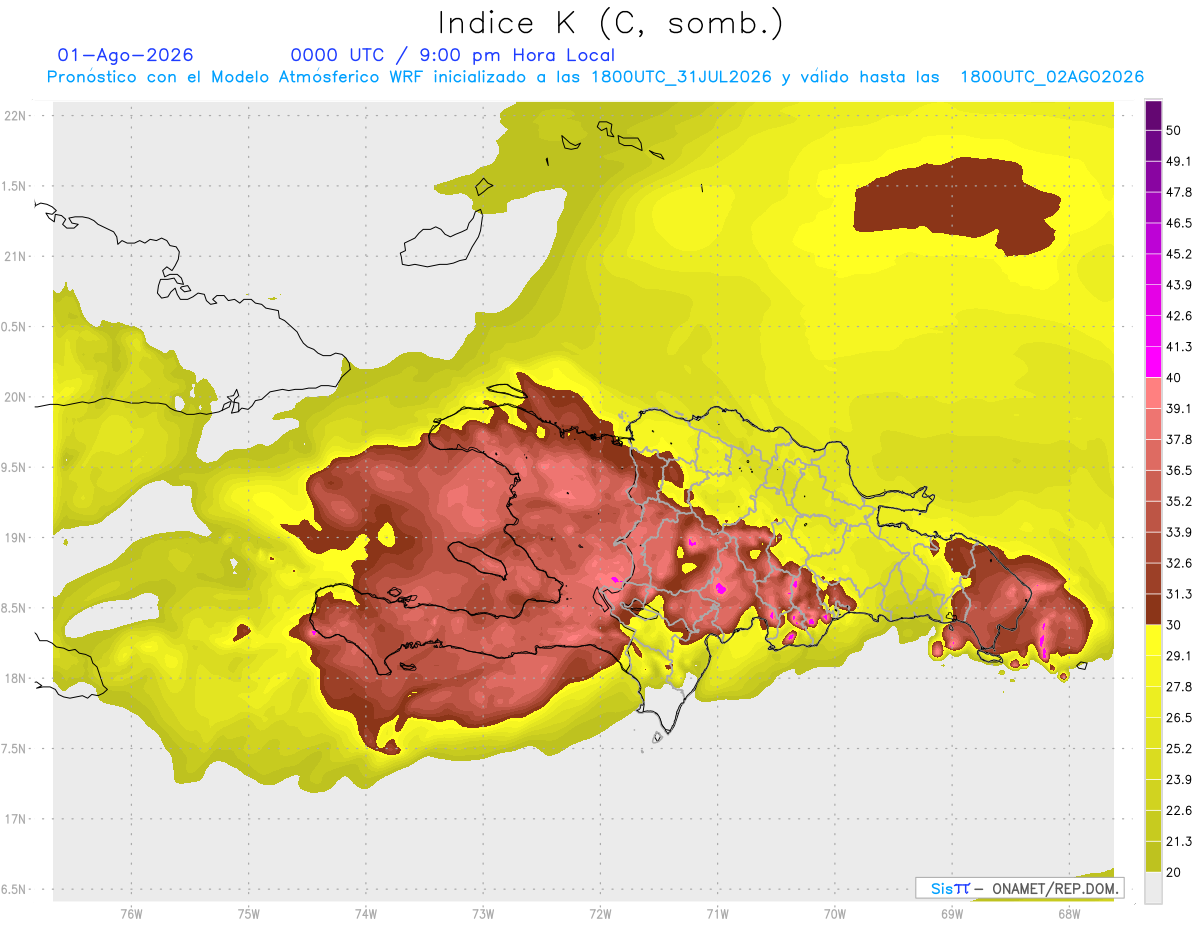Click colorbar value '42.6'

1178,316
